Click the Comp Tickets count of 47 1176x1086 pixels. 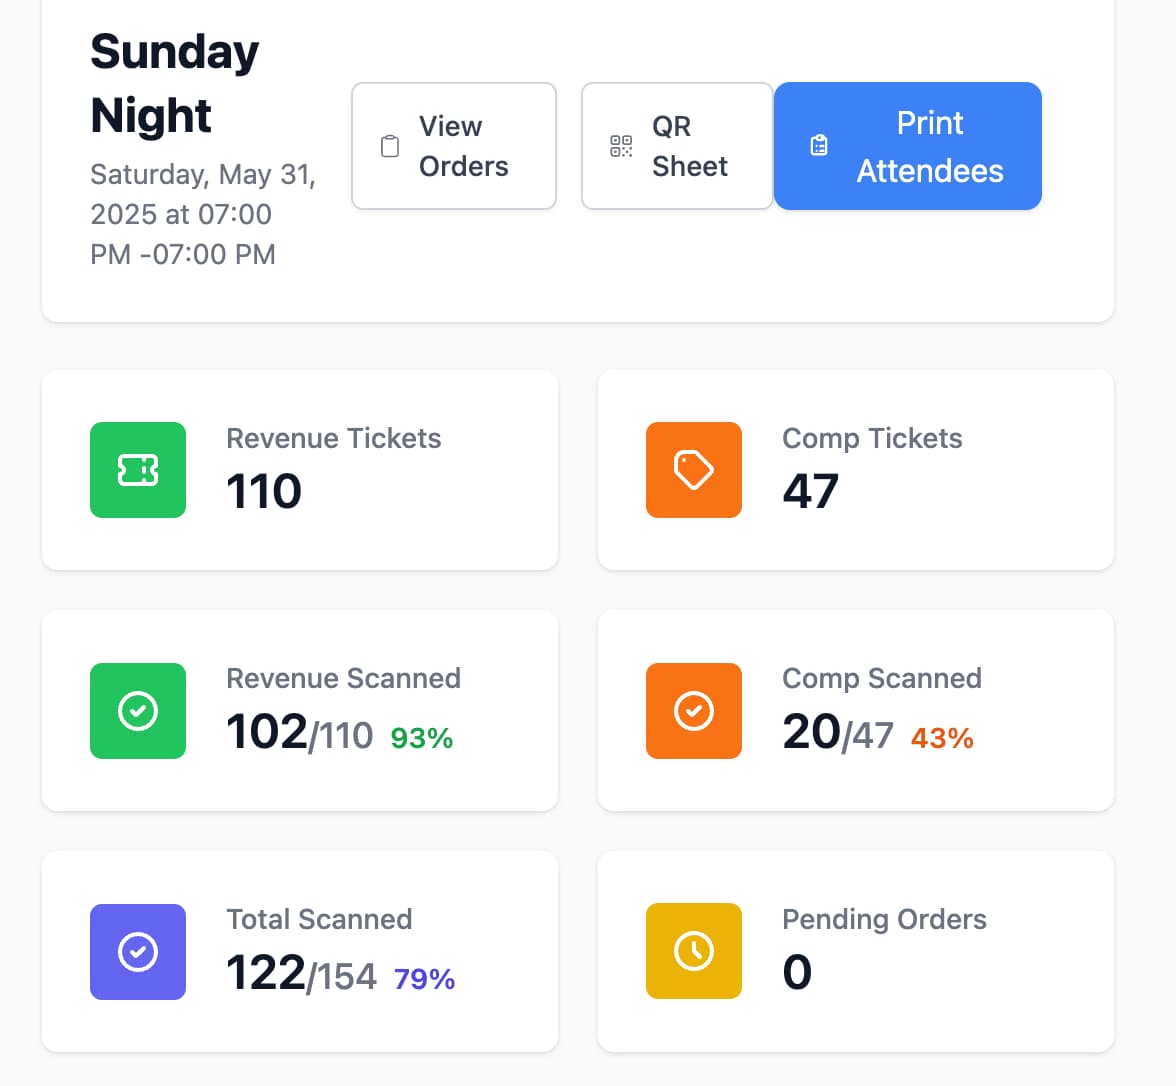tap(810, 490)
